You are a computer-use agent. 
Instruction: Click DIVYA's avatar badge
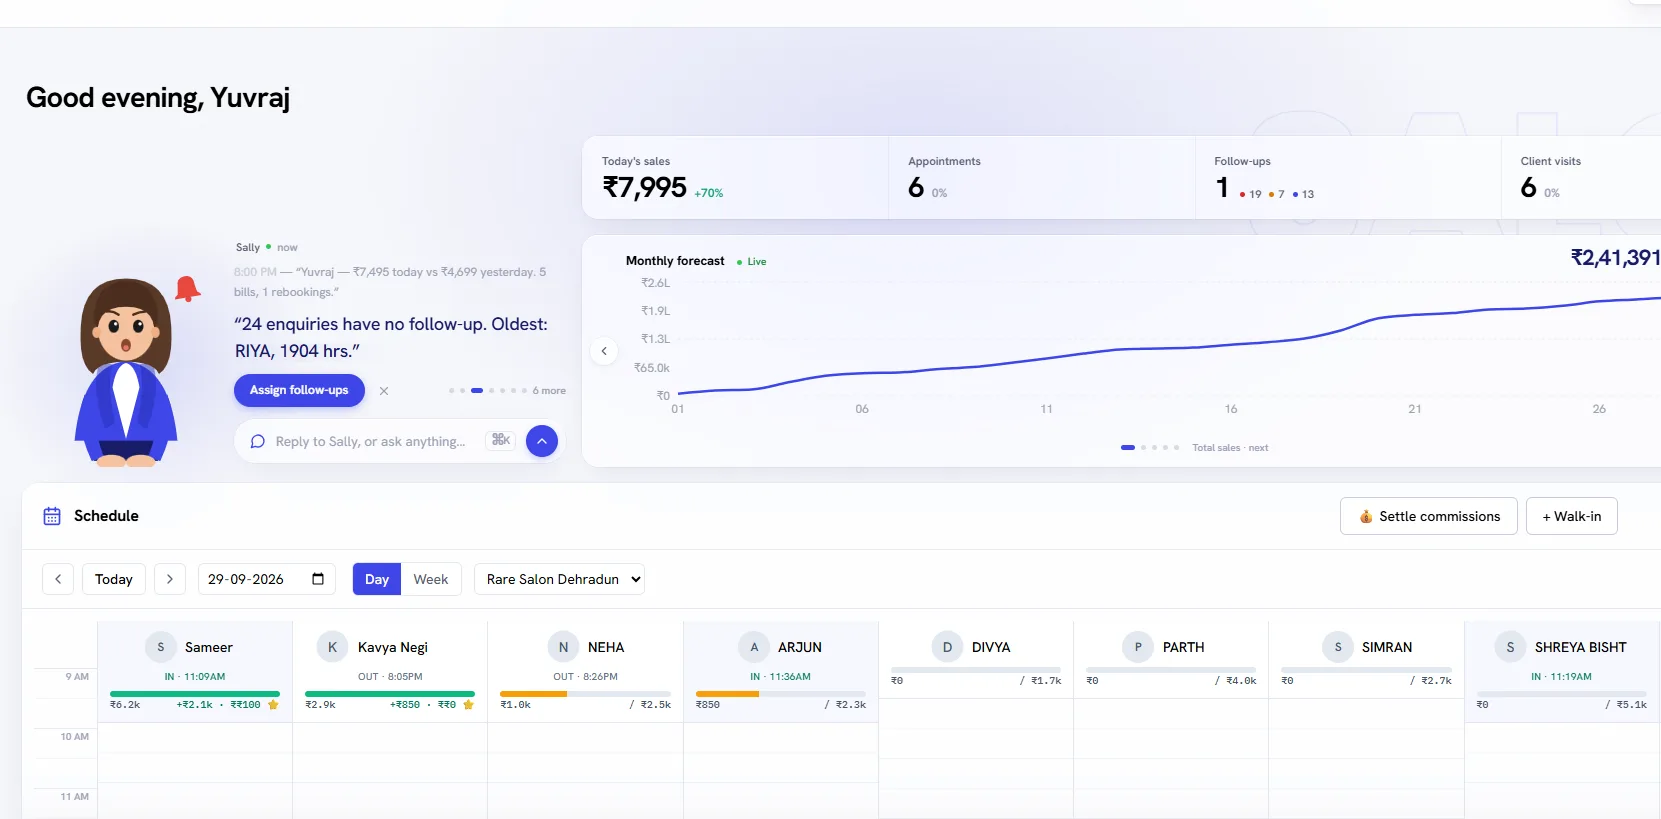(x=947, y=647)
